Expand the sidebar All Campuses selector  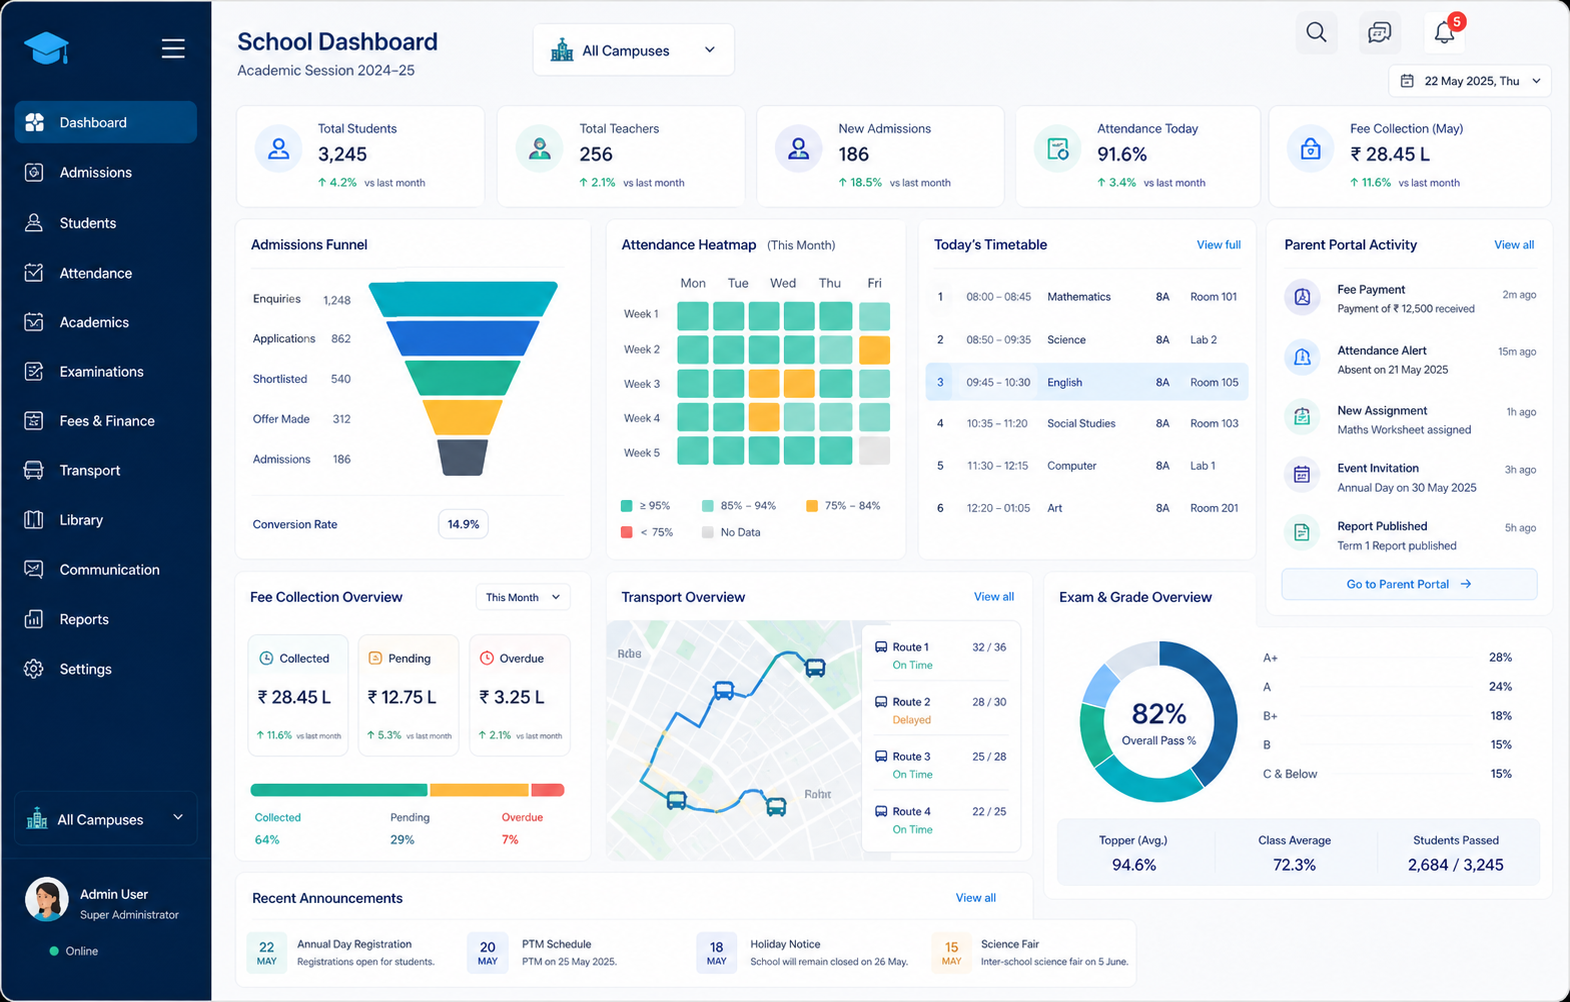coord(106,819)
